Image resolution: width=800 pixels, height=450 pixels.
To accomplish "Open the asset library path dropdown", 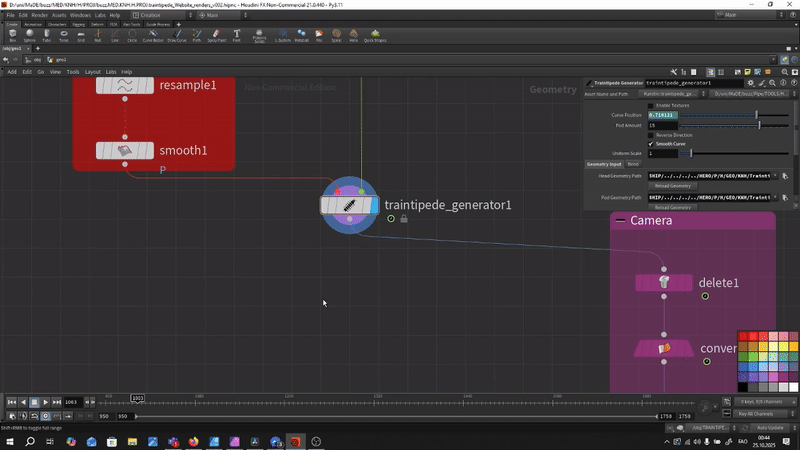I will [753, 94].
